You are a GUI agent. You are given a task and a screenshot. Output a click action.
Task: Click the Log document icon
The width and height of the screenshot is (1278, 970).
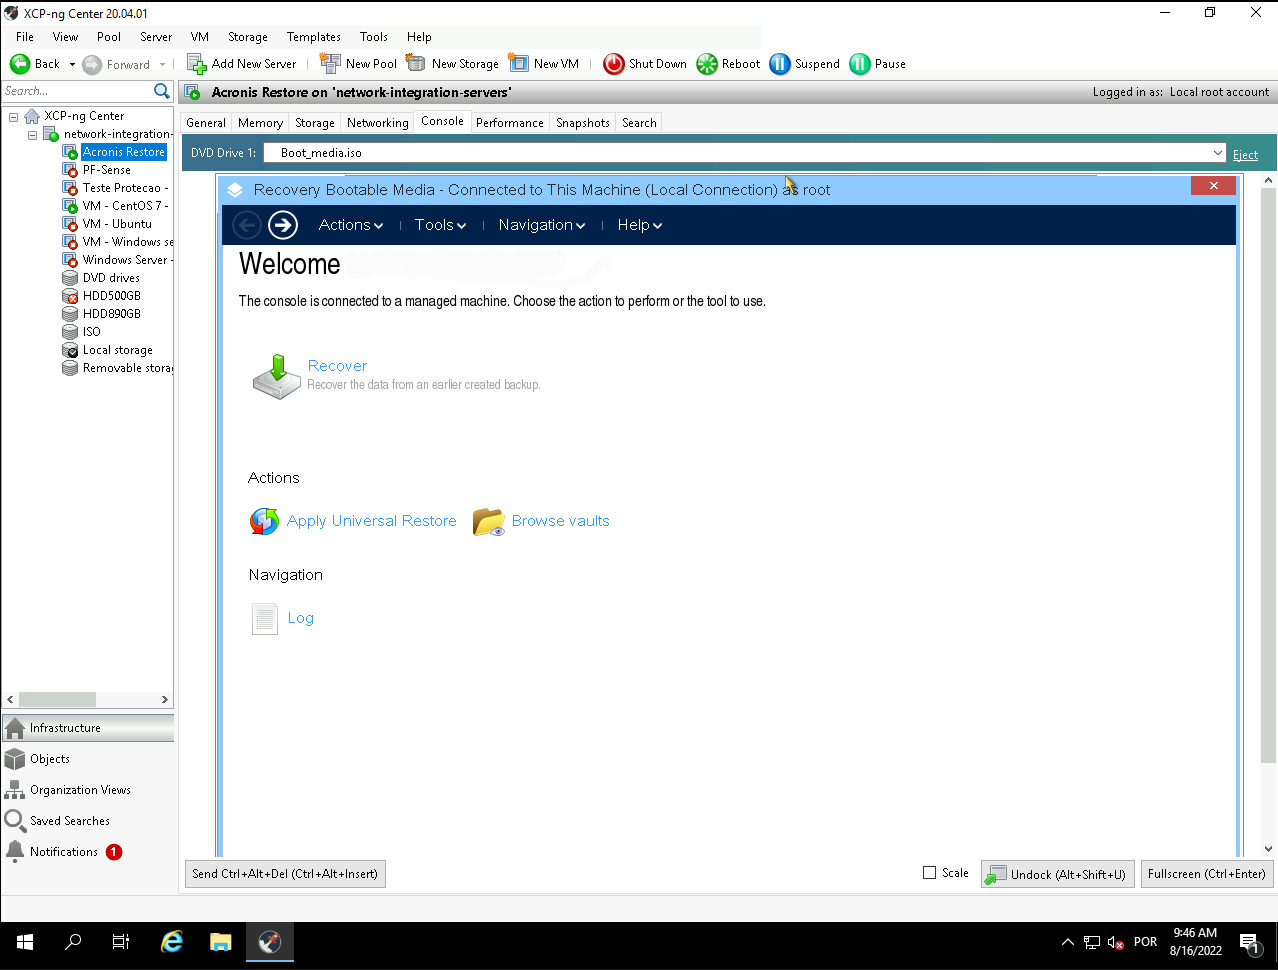(265, 619)
